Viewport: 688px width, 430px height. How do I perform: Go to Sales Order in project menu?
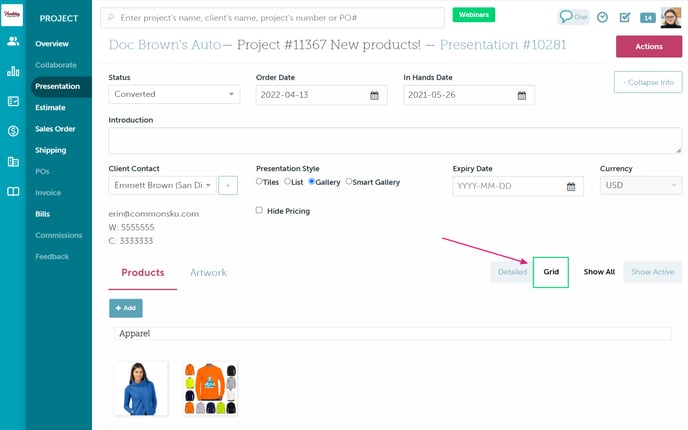point(55,129)
